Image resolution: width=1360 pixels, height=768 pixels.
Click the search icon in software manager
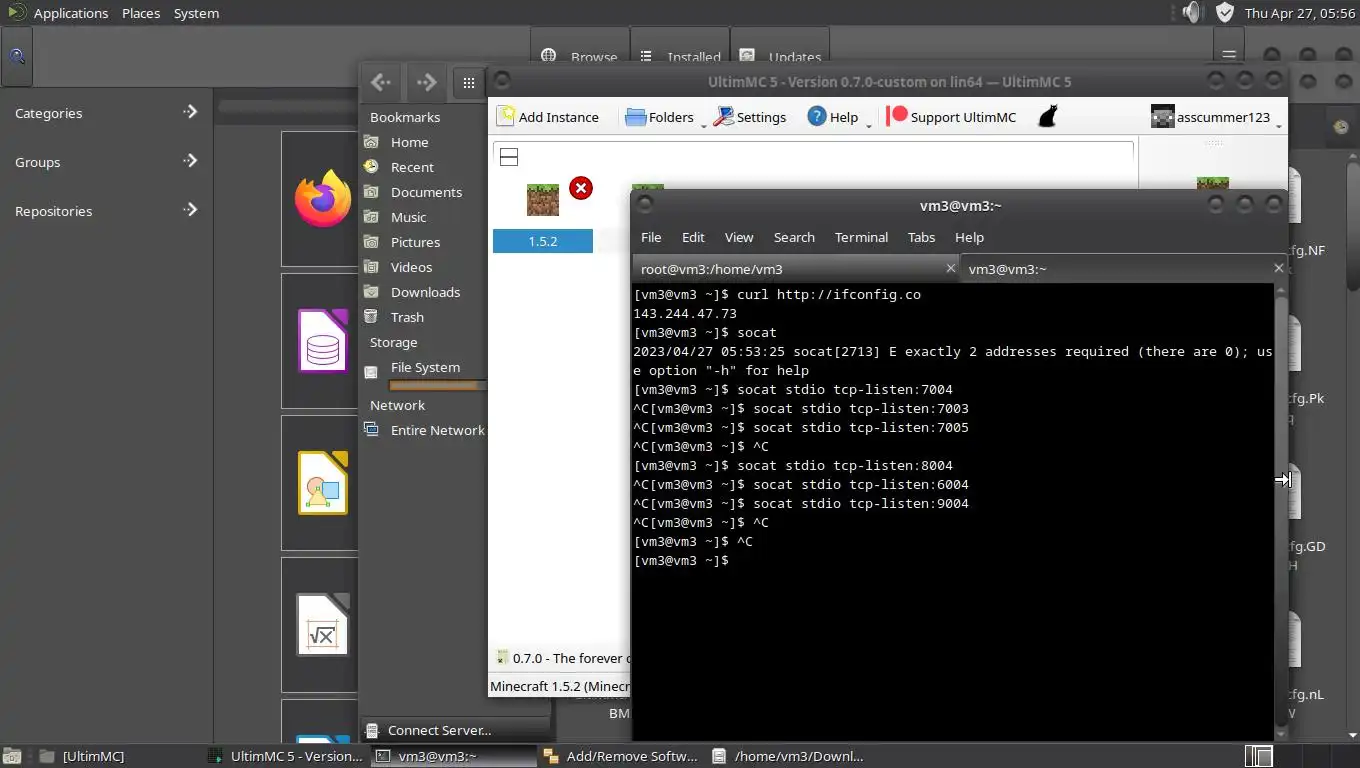17,56
